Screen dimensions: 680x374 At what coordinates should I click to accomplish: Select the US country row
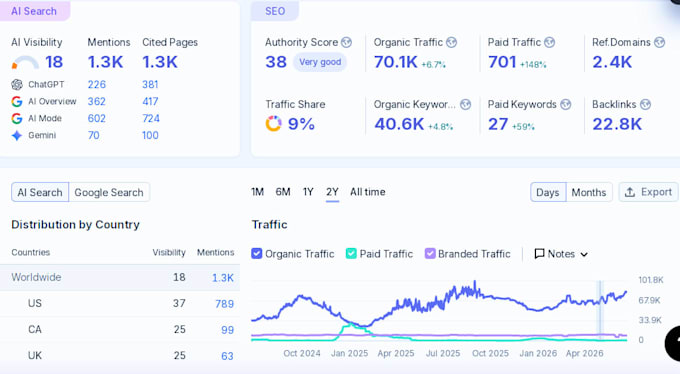(x=120, y=303)
